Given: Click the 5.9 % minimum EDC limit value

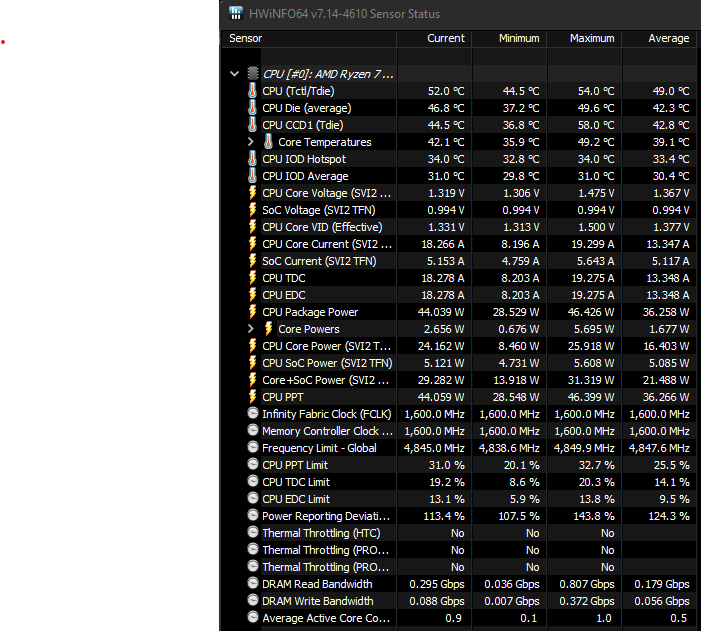Looking at the screenshot, I should [524, 499].
